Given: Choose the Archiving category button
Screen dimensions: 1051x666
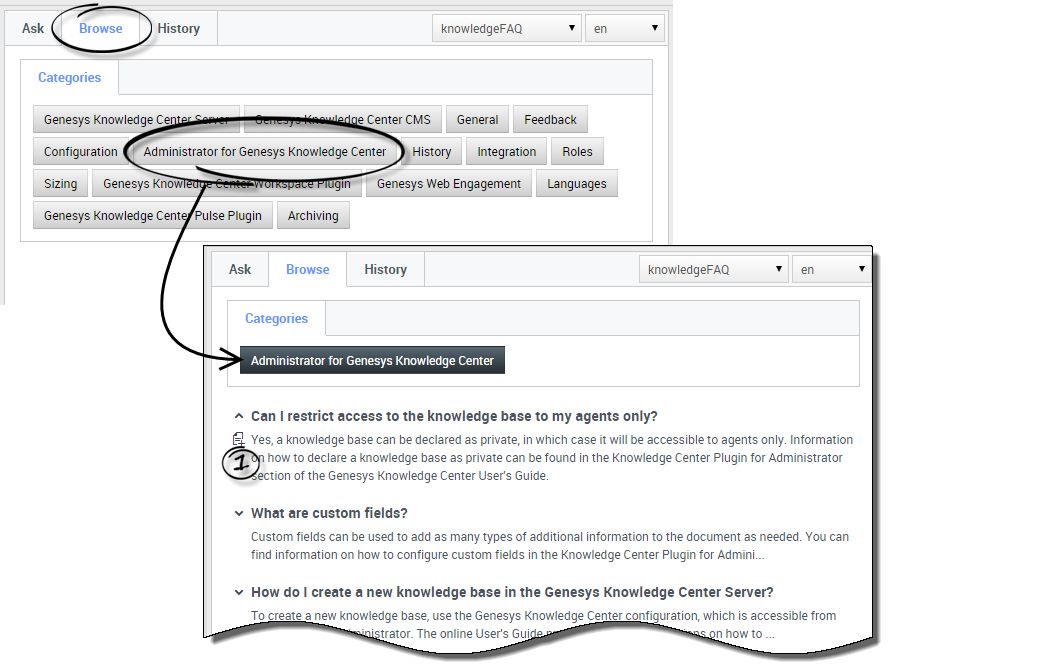Looking at the screenshot, I should 313,216.
